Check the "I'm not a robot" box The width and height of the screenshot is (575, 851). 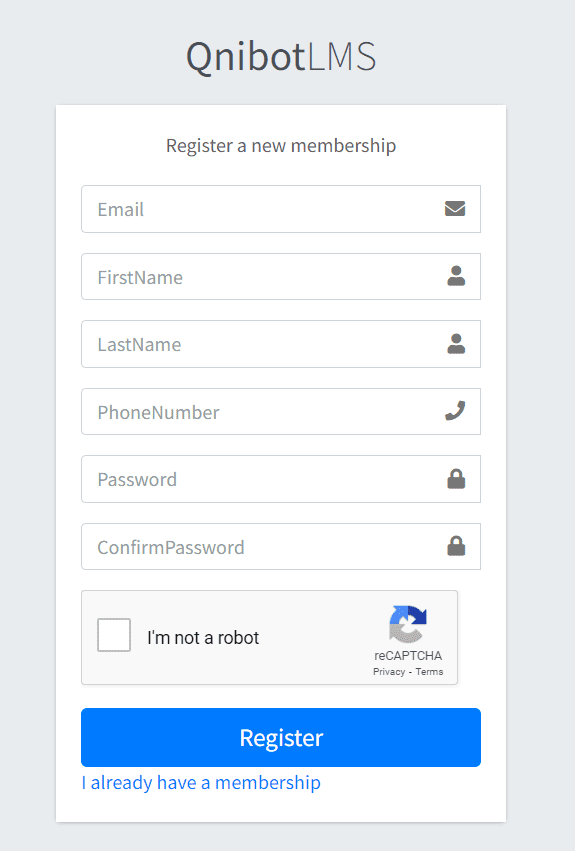click(114, 634)
